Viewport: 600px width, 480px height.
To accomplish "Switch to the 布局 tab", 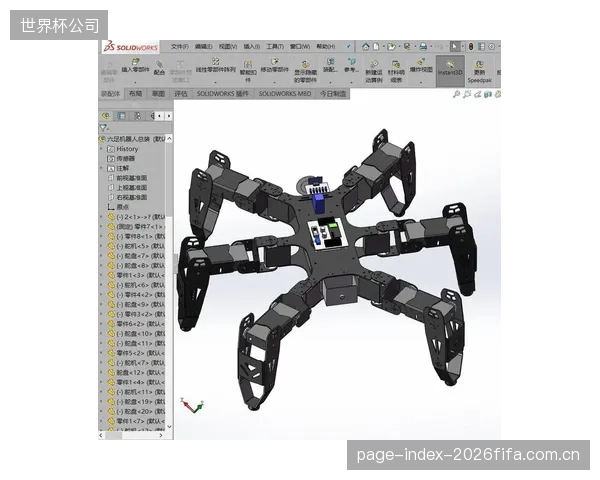I will click(135, 94).
